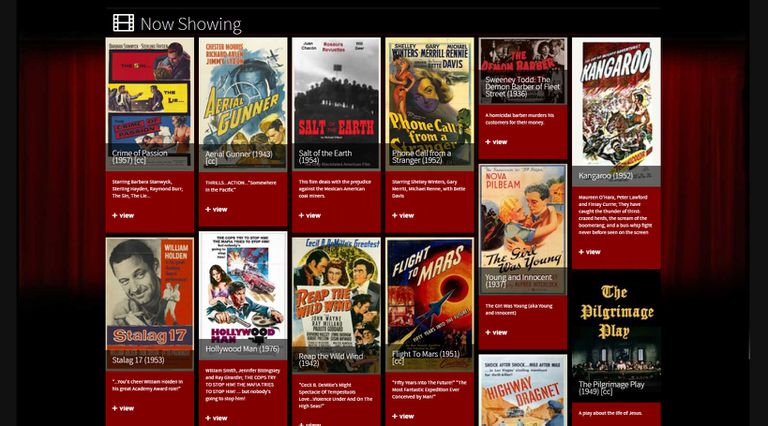Open the Crime of Passion poster

tap(150, 104)
